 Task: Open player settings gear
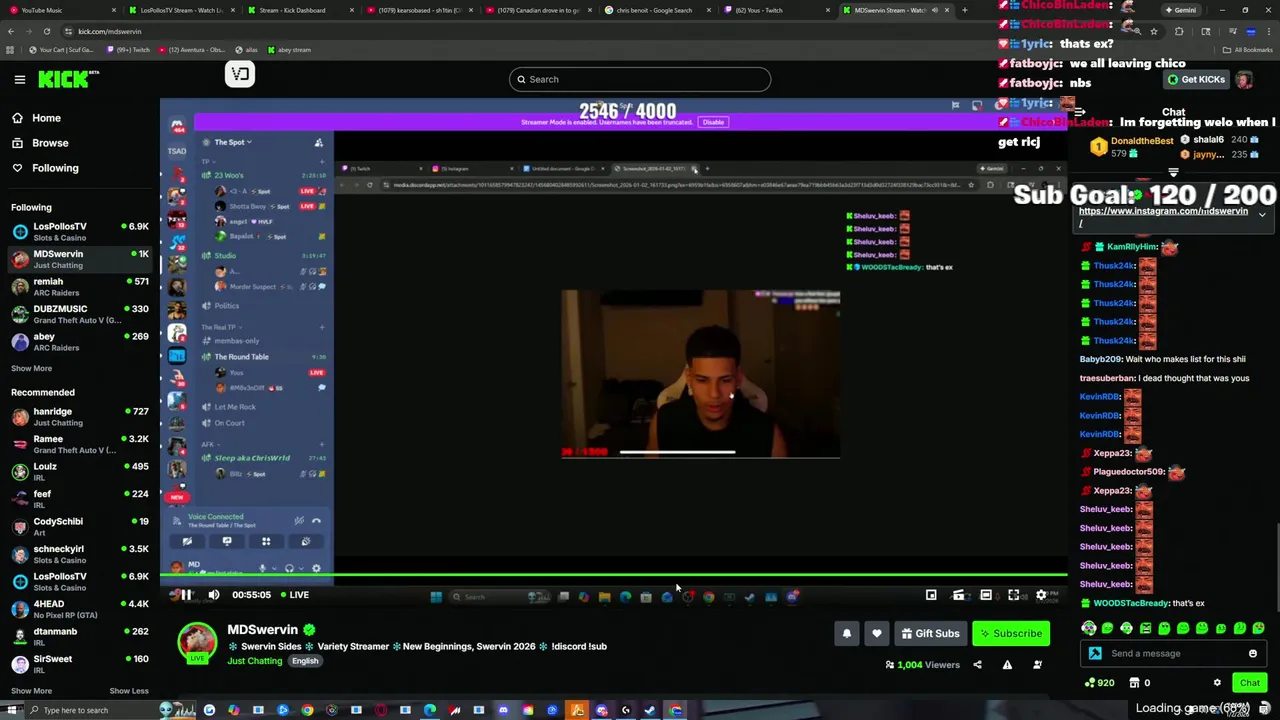pos(1041,595)
